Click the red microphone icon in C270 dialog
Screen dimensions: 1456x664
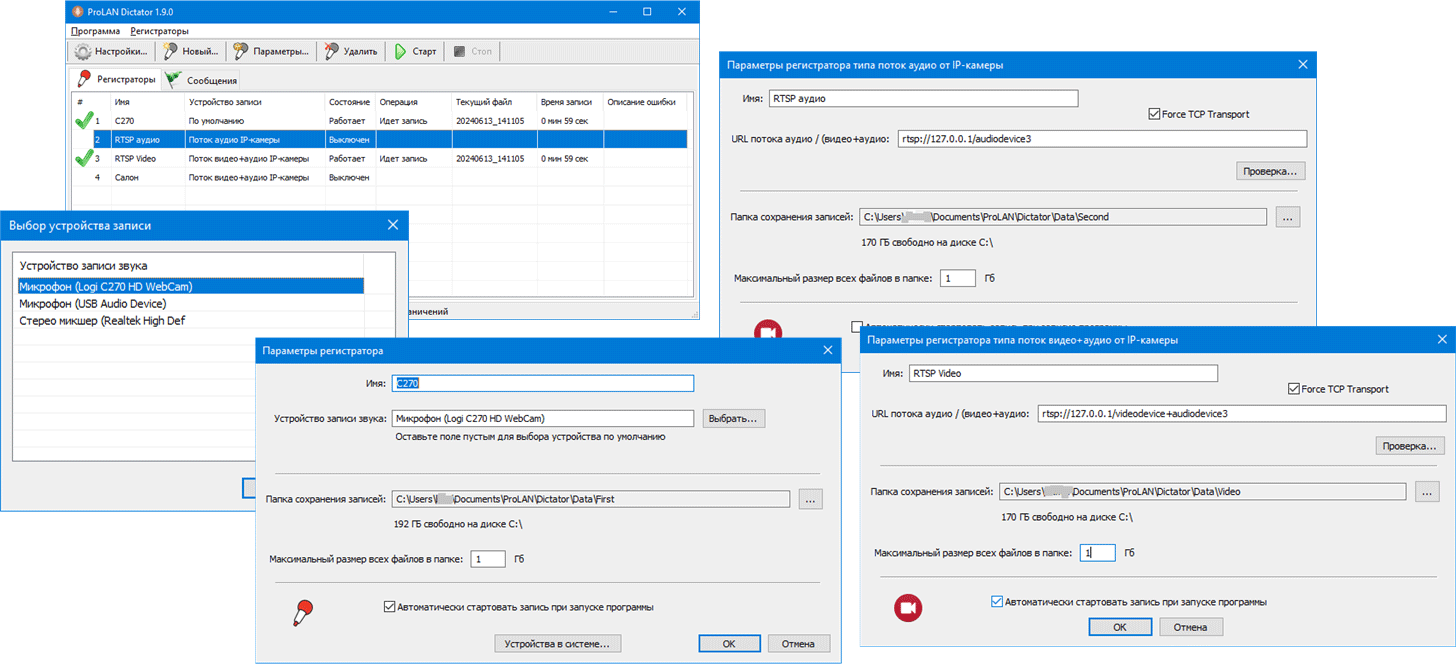303,612
